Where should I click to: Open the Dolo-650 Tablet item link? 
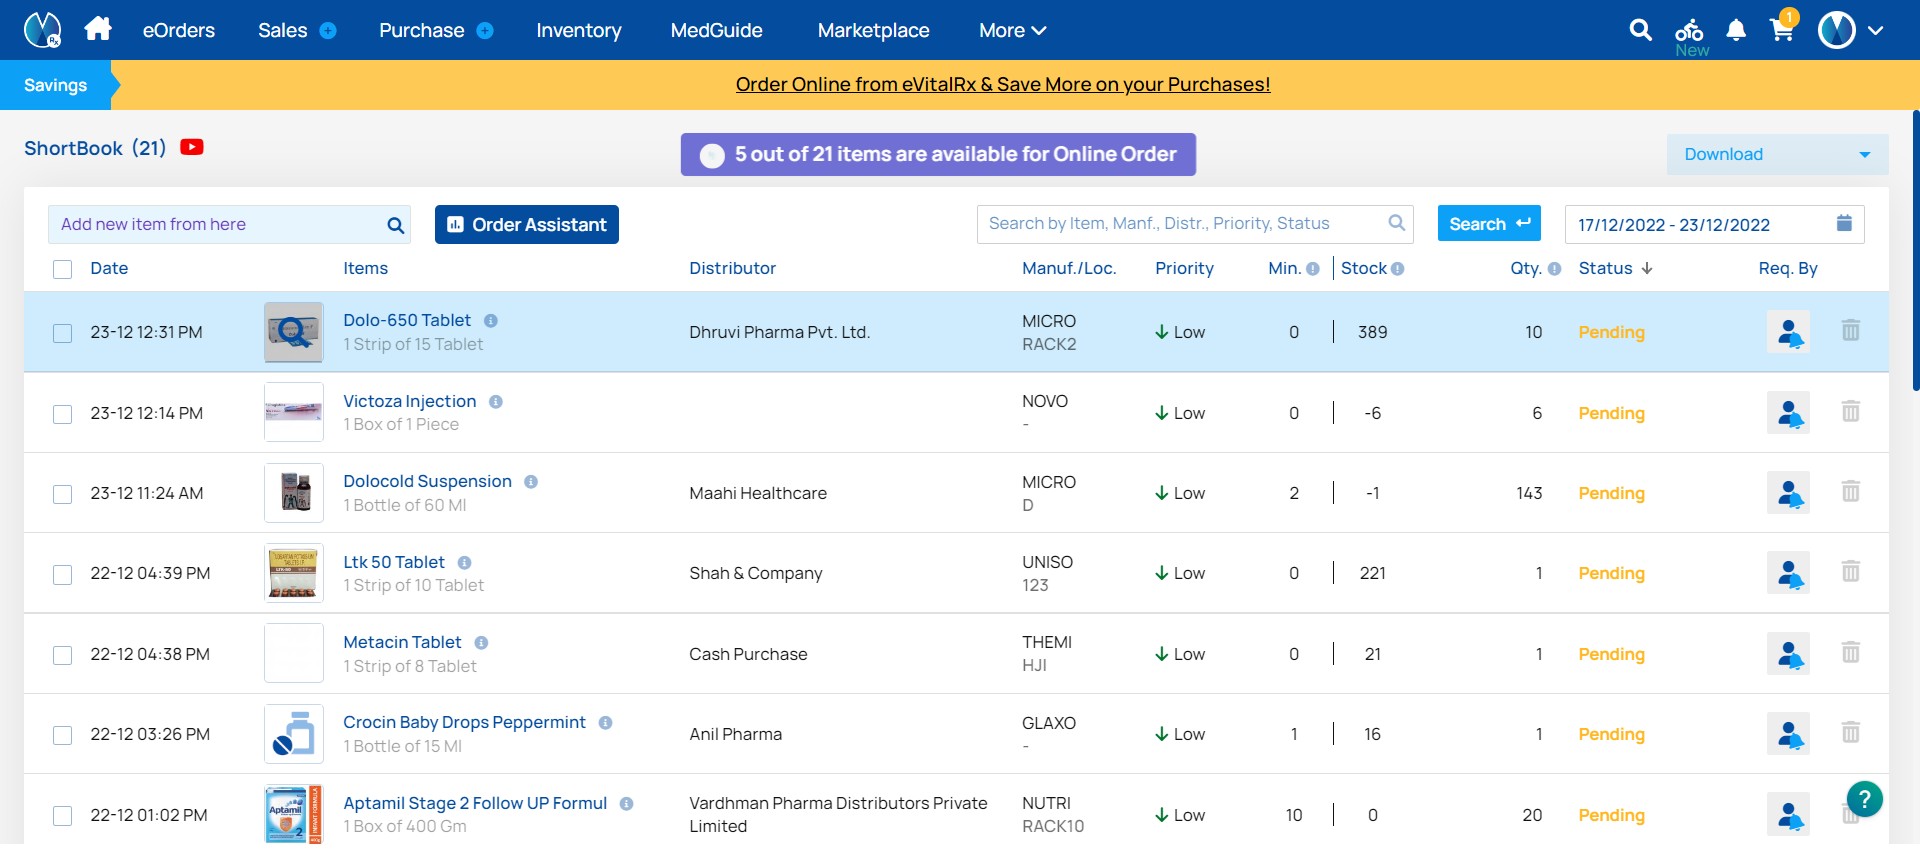(407, 321)
